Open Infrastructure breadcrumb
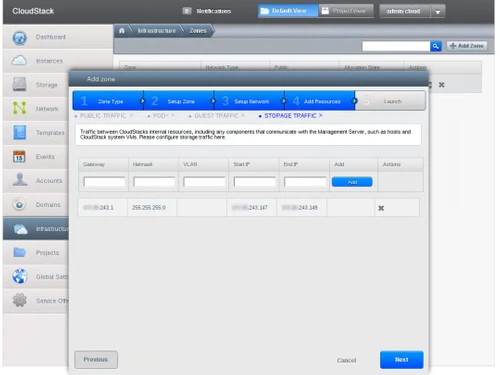This screenshot has height=375, width=500. [157, 31]
